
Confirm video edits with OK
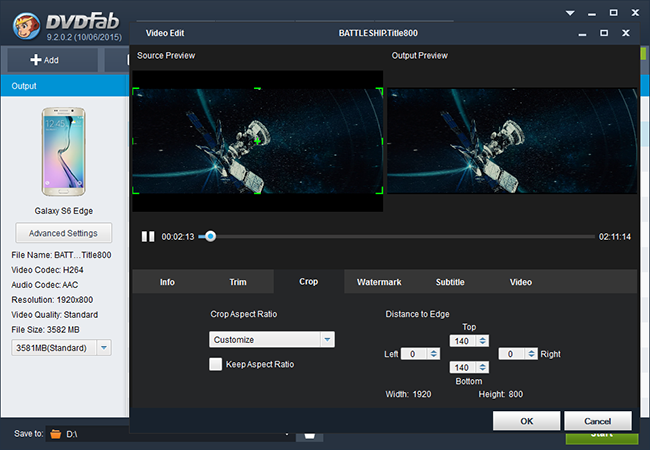tap(526, 421)
